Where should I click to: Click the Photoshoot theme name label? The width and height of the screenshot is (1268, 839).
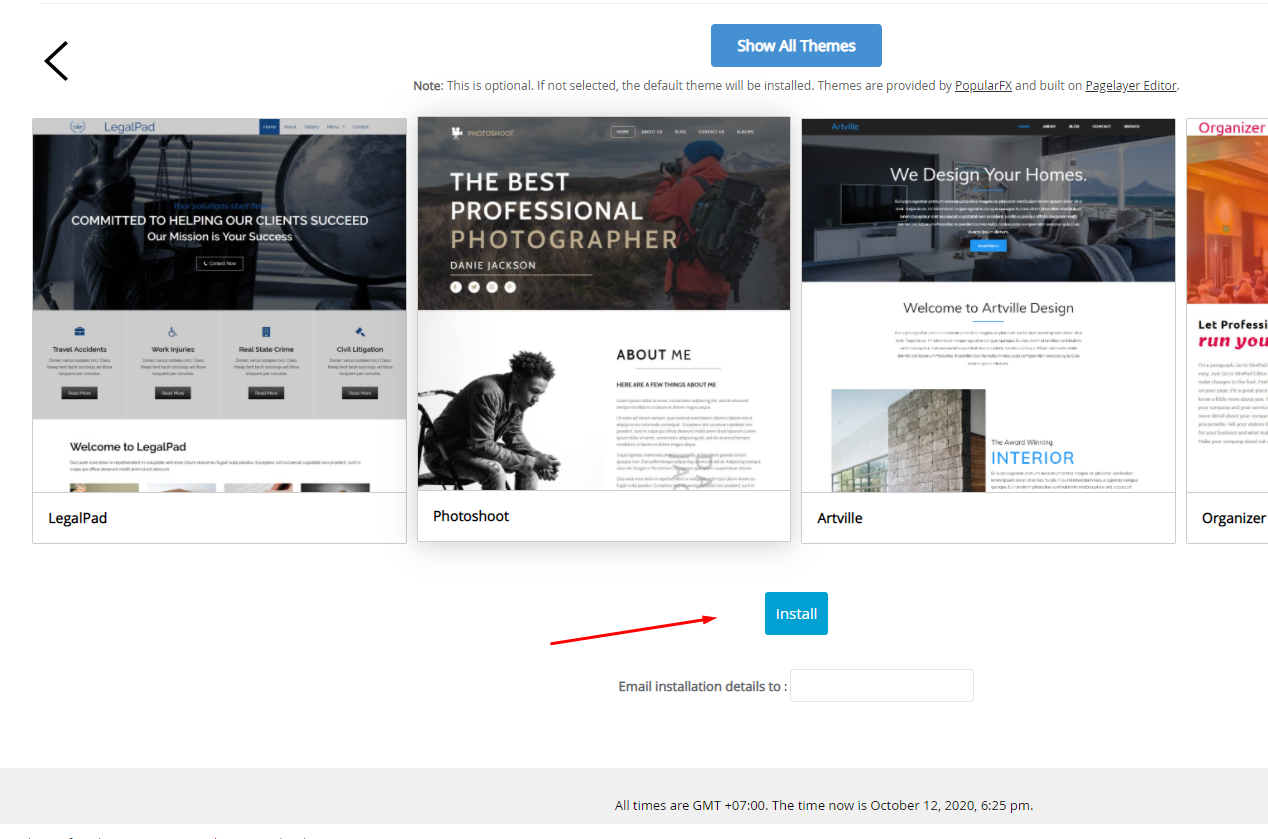tap(471, 516)
